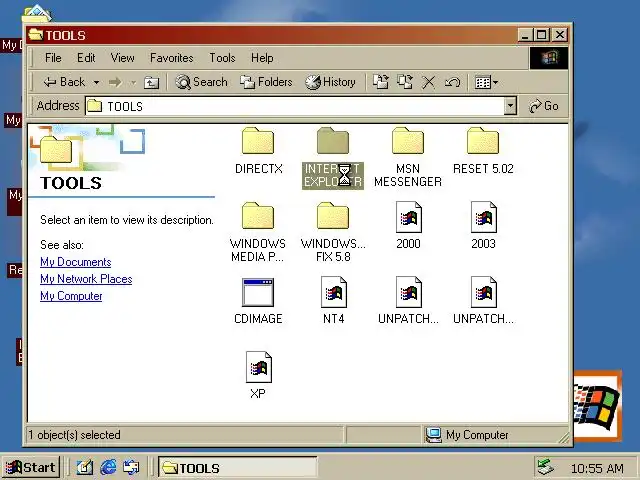
Task: Expand the Address bar dropdown
Action: coord(510,106)
